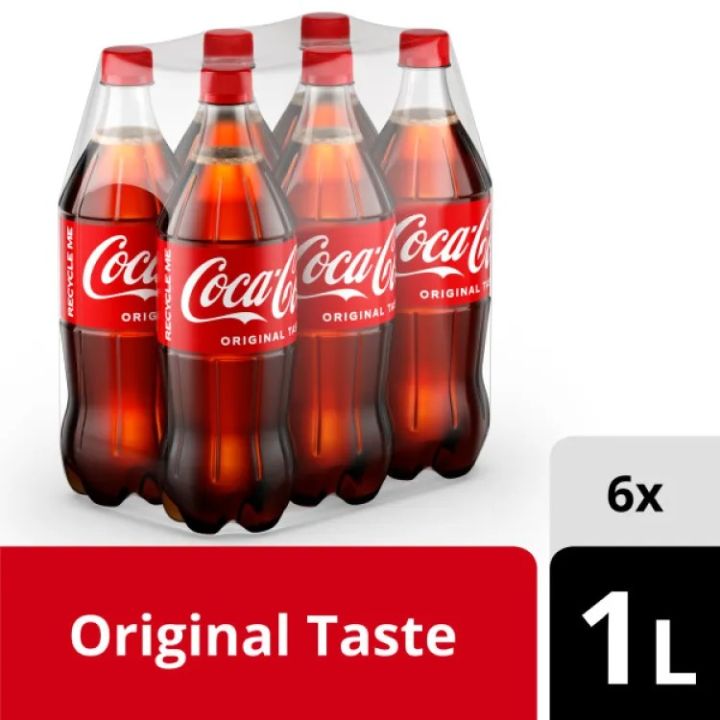
Task: Click the back-left bottle's red cap
Action: click(x=229, y=46)
